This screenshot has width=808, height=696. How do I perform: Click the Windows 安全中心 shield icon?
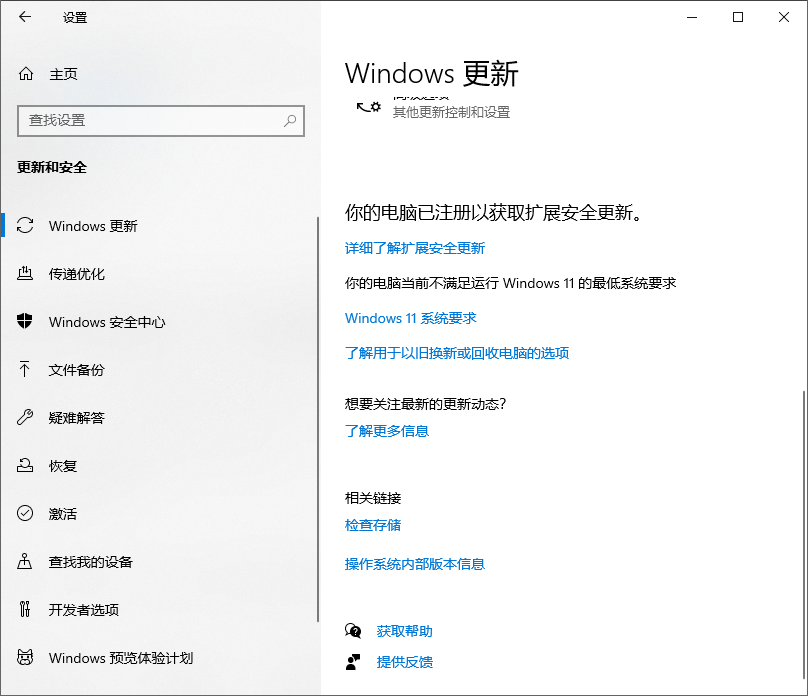25,321
